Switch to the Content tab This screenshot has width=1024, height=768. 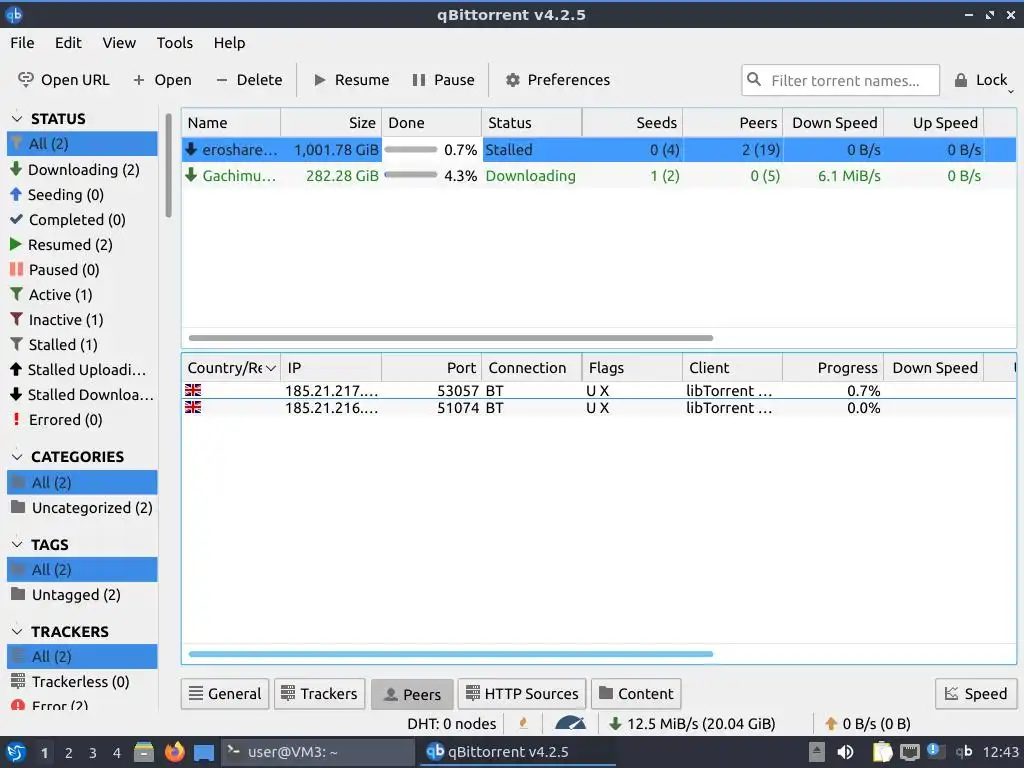(x=636, y=694)
